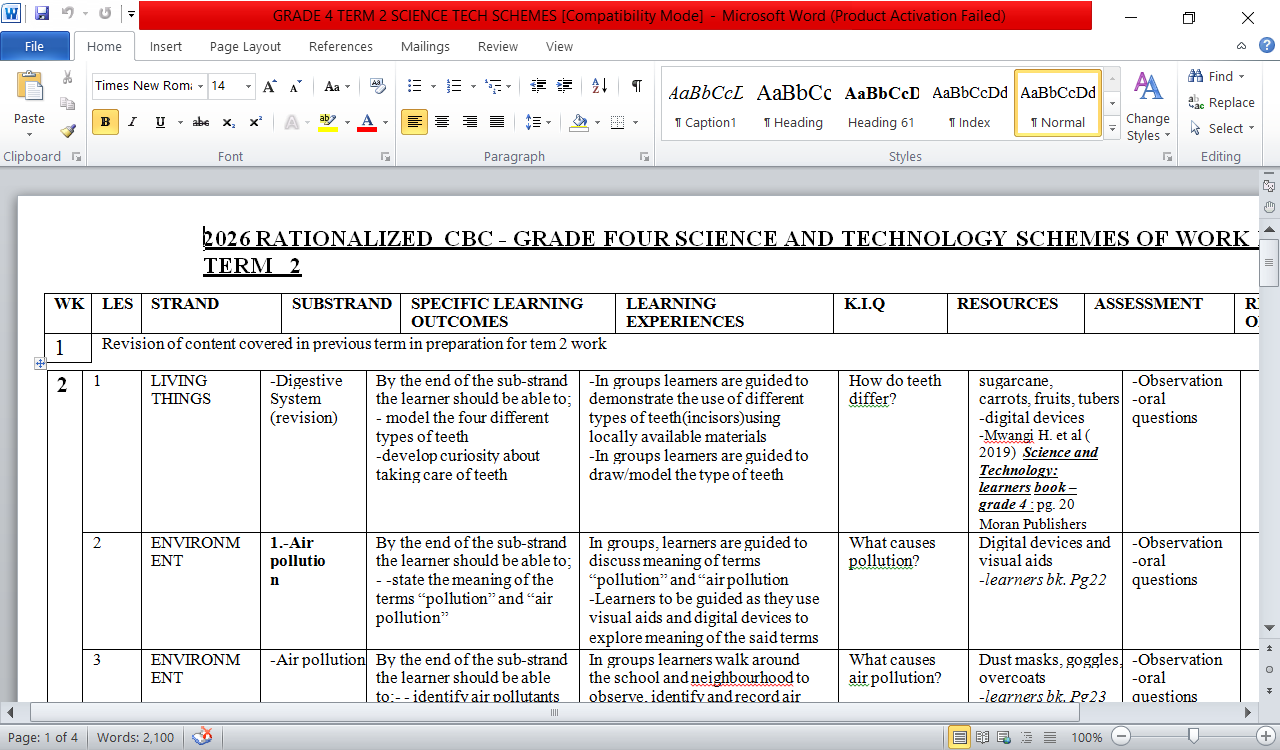Open the font size dropdown
The height and width of the screenshot is (750, 1280).
[x=247, y=86]
